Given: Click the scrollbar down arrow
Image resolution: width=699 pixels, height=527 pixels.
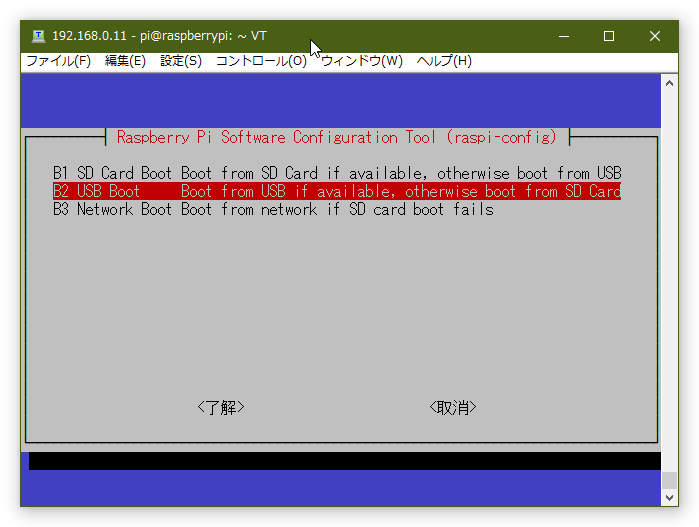Looking at the screenshot, I should [x=669, y=498].
